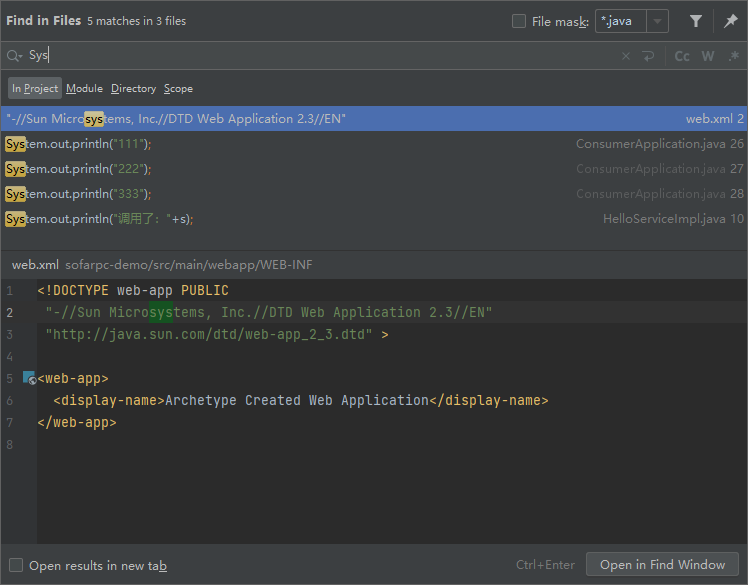Select the println("111") result row
This screenshot has width=748, height=585.
pos(374,144)
